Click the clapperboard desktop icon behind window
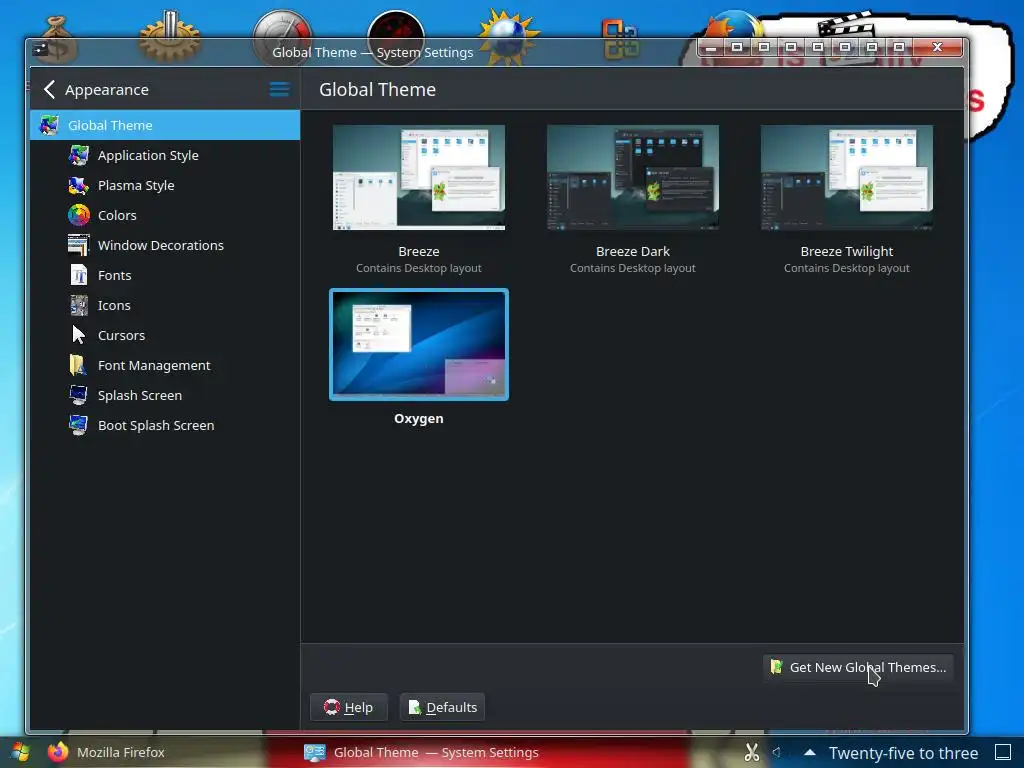 click(x=846, y=23)
